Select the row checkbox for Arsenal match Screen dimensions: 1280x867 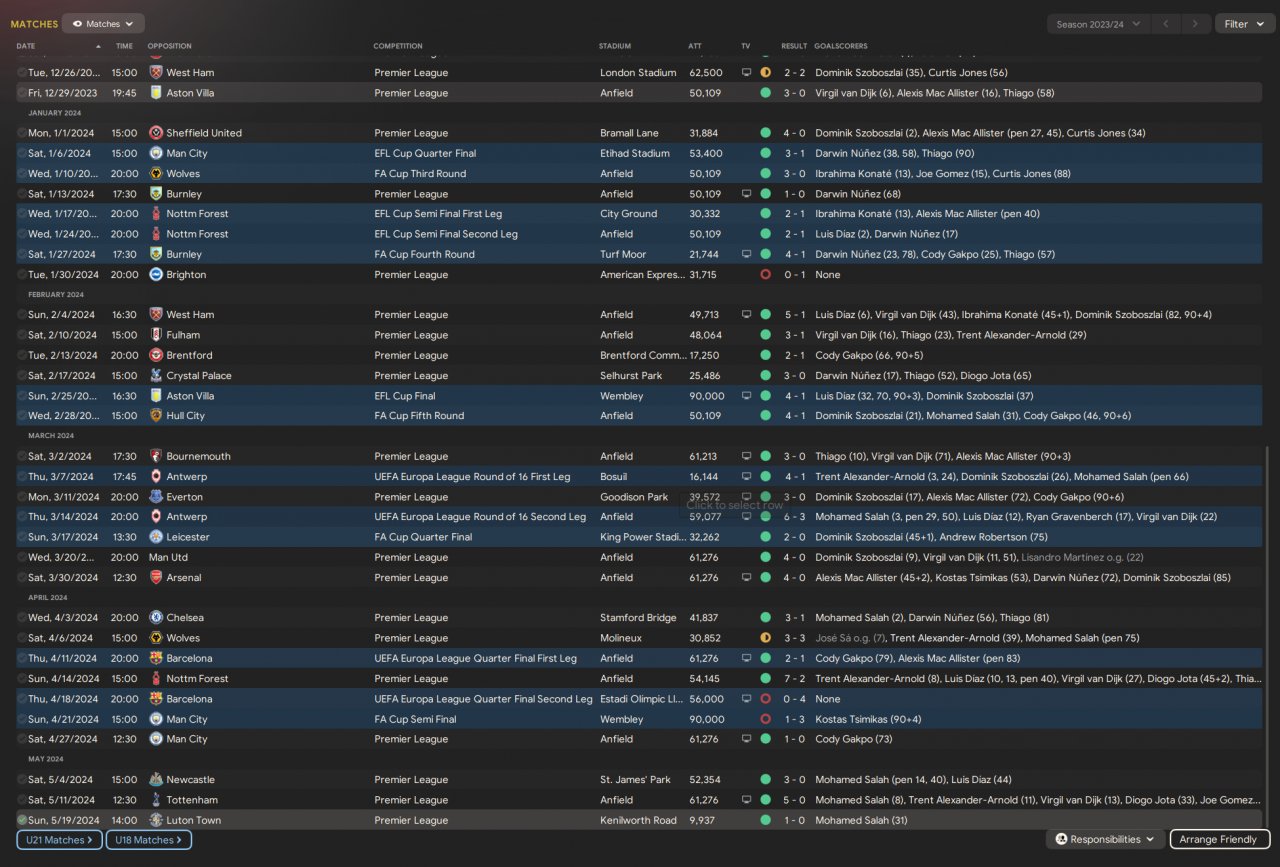[x=22, y=578]
